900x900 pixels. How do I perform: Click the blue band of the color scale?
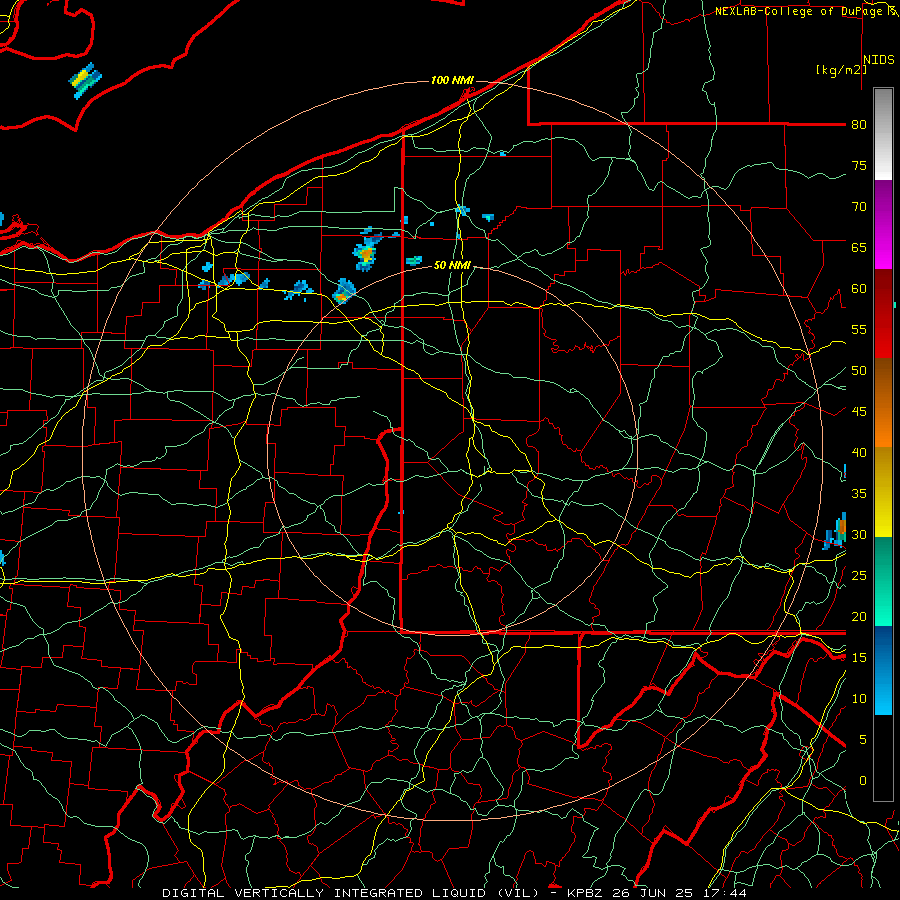tap(883, 670)
